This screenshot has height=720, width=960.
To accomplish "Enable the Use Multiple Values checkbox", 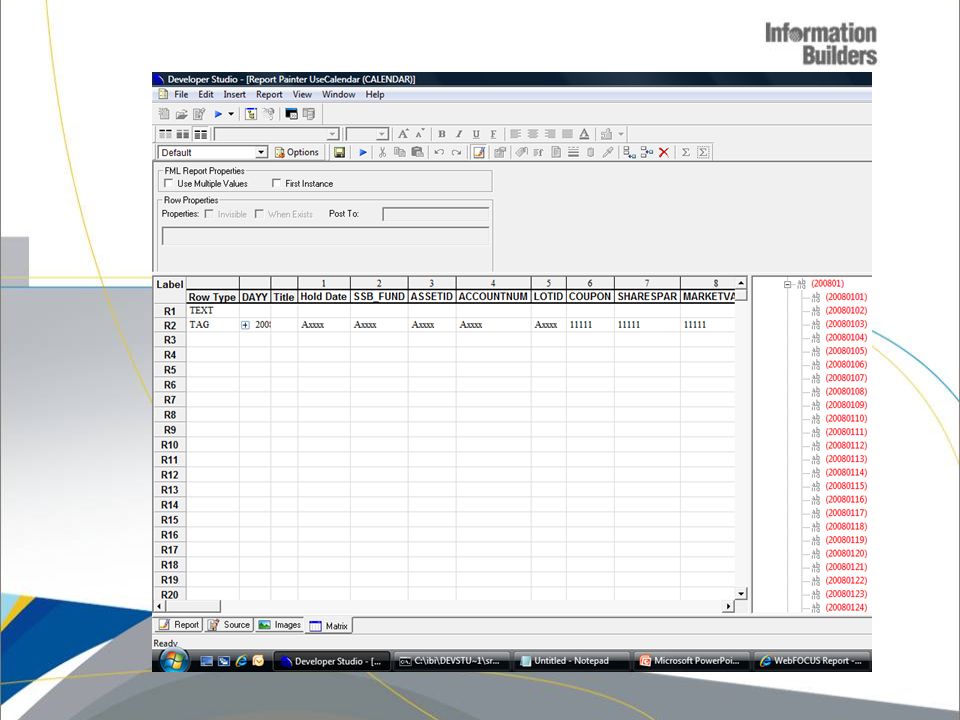I will (x=168, y=183).
